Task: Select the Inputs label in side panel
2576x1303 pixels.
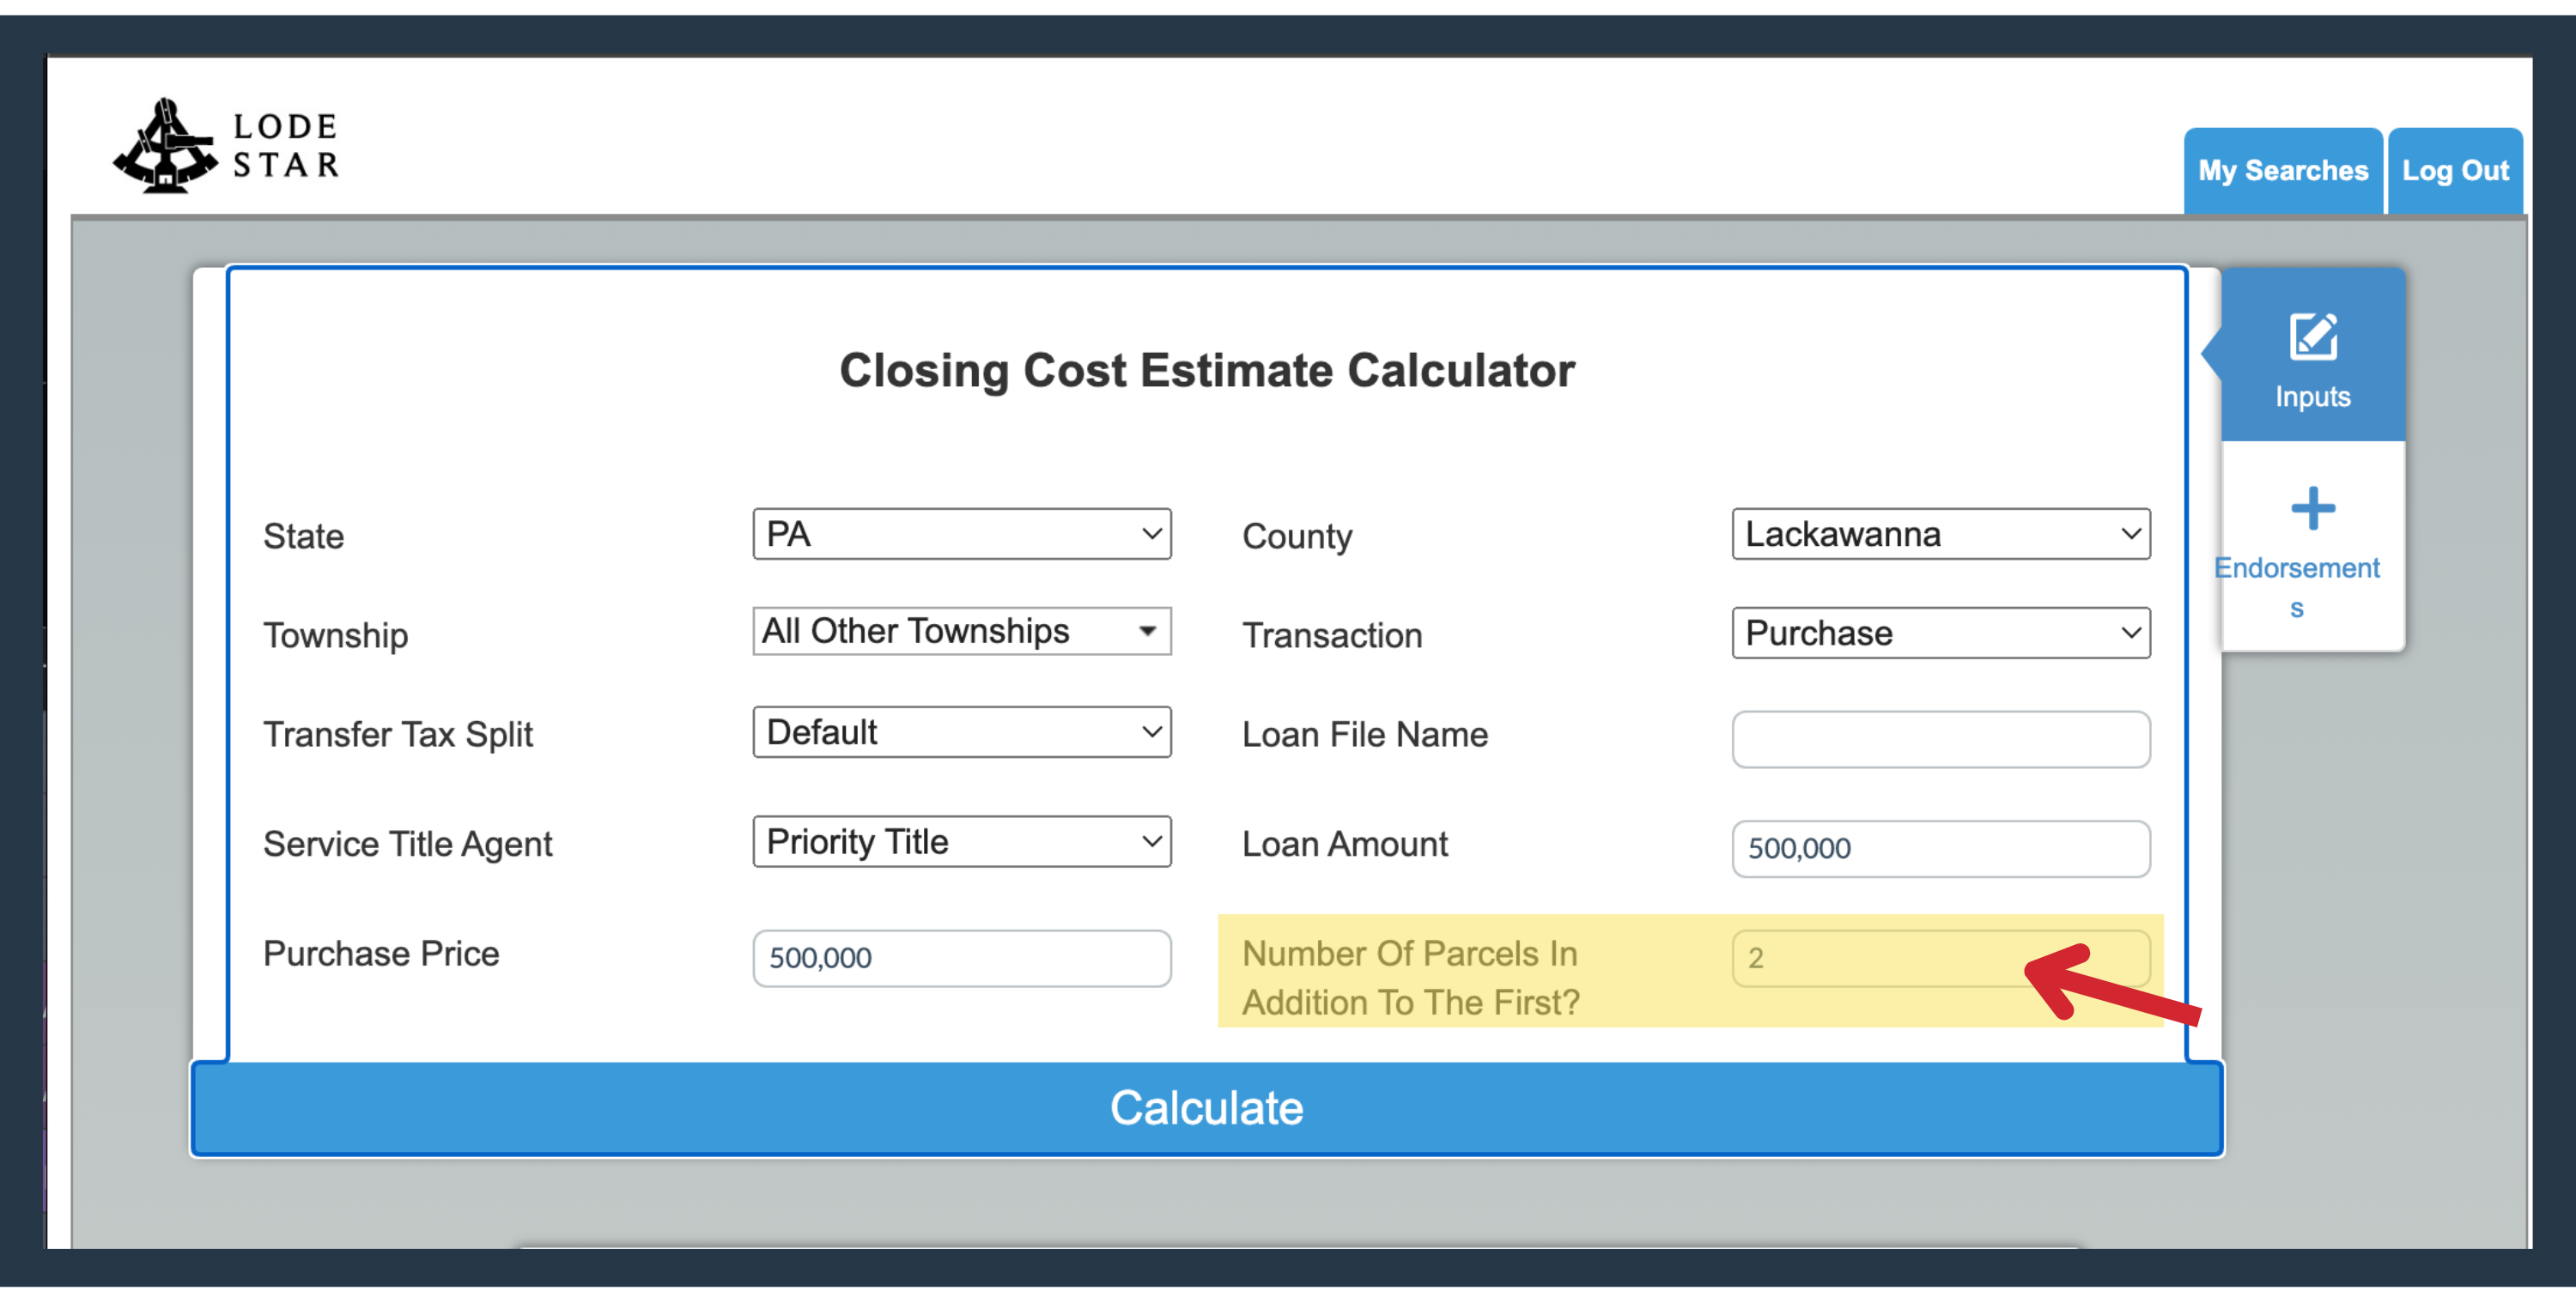Action: pos(2312,396)
